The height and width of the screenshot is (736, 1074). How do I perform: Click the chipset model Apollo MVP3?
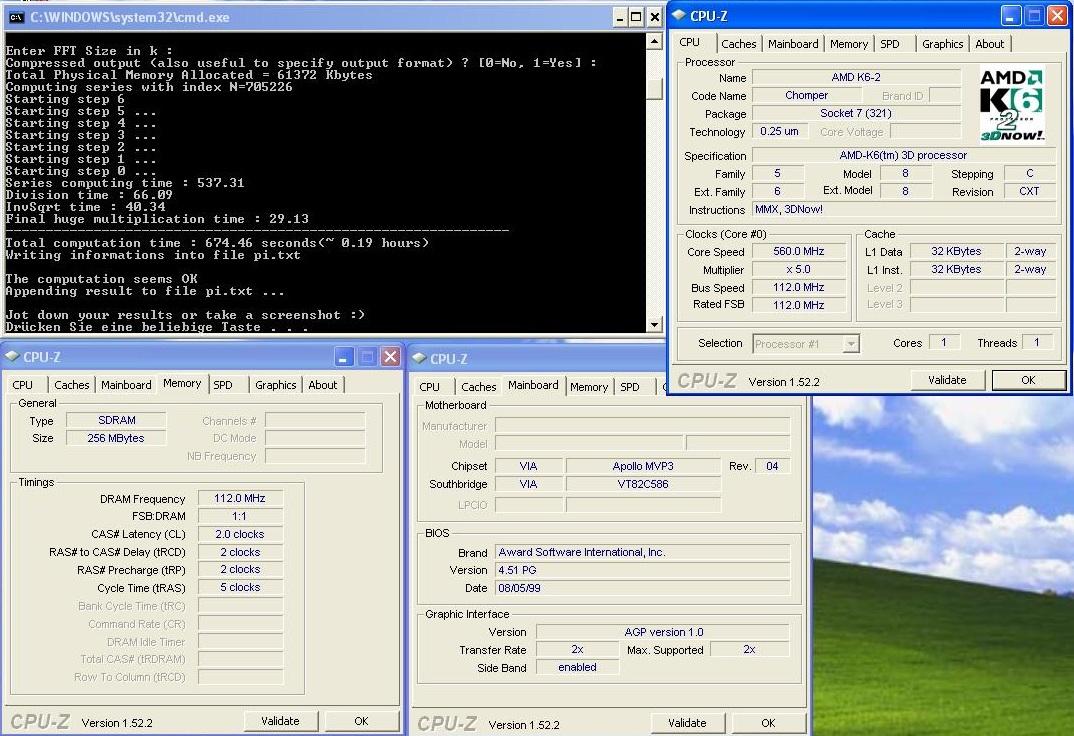[643, 466]
